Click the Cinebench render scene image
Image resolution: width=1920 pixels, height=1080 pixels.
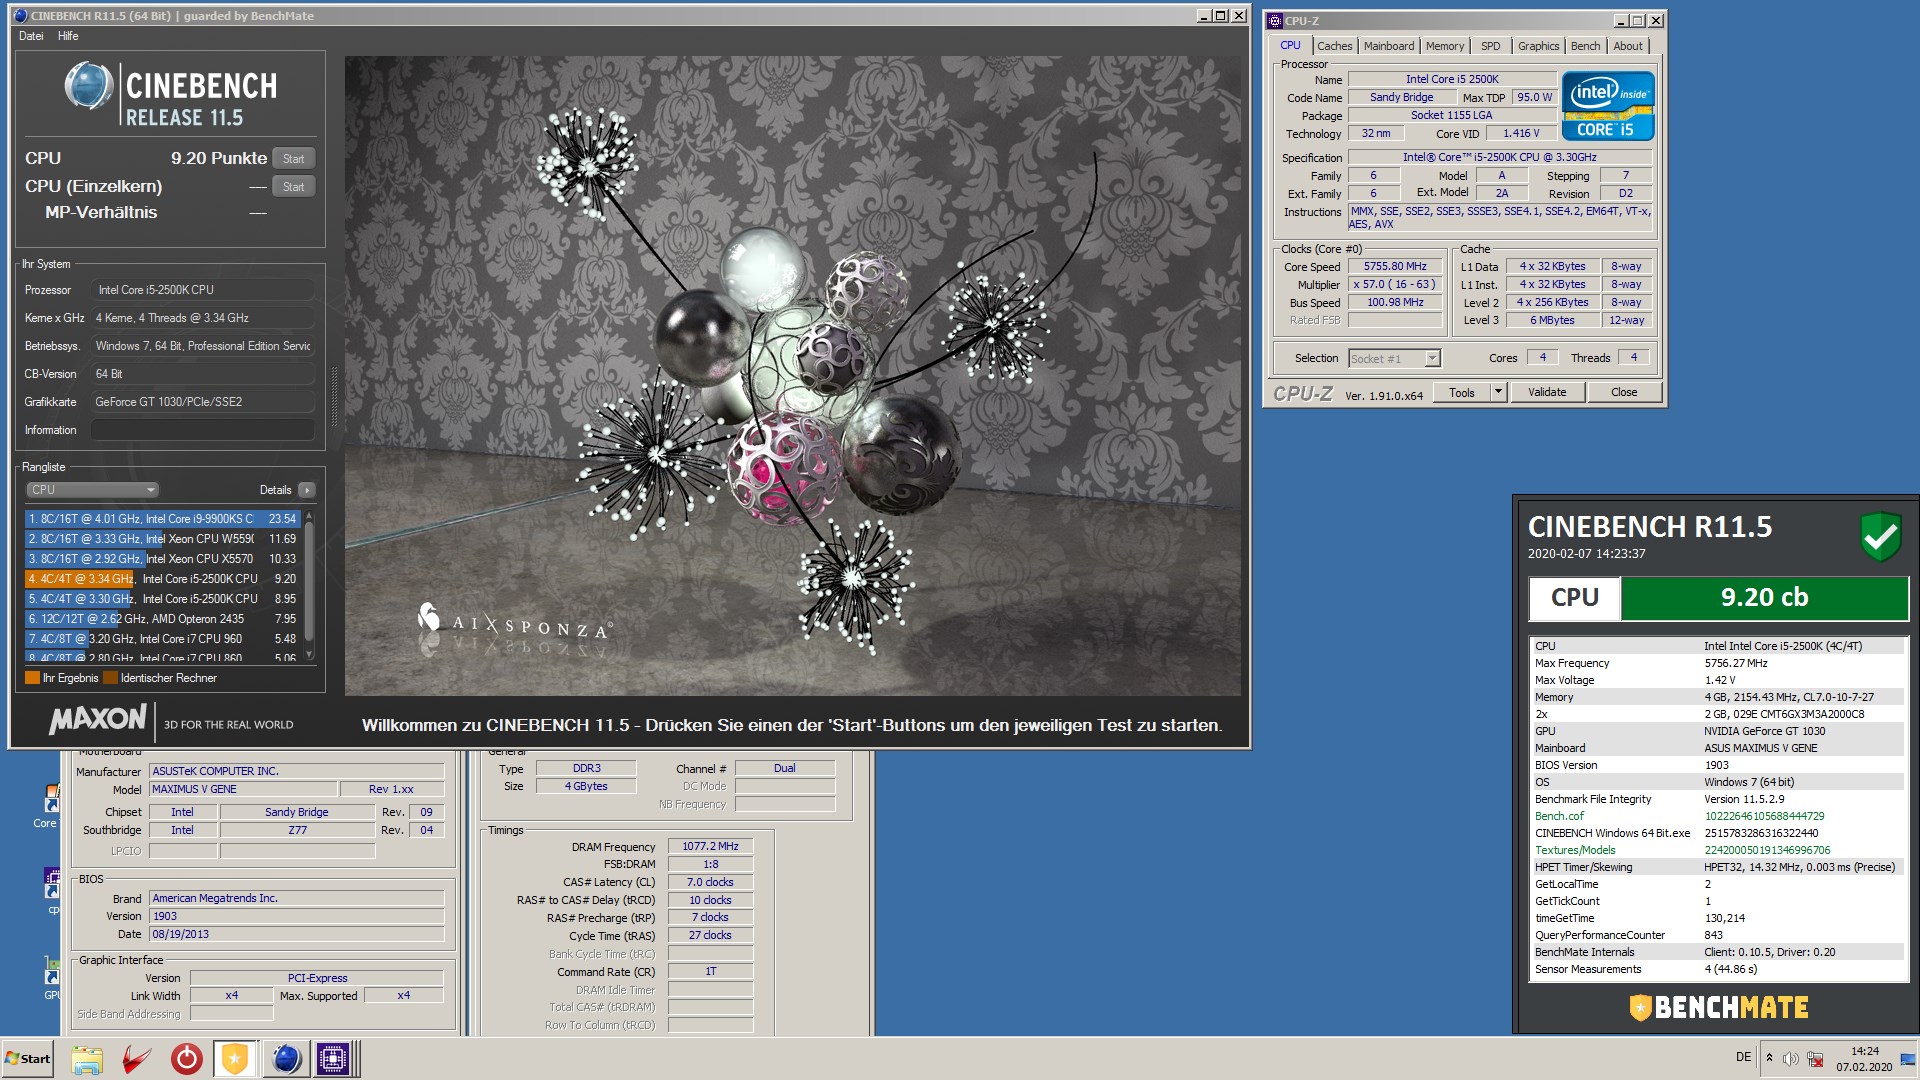[x=793, y=376]
